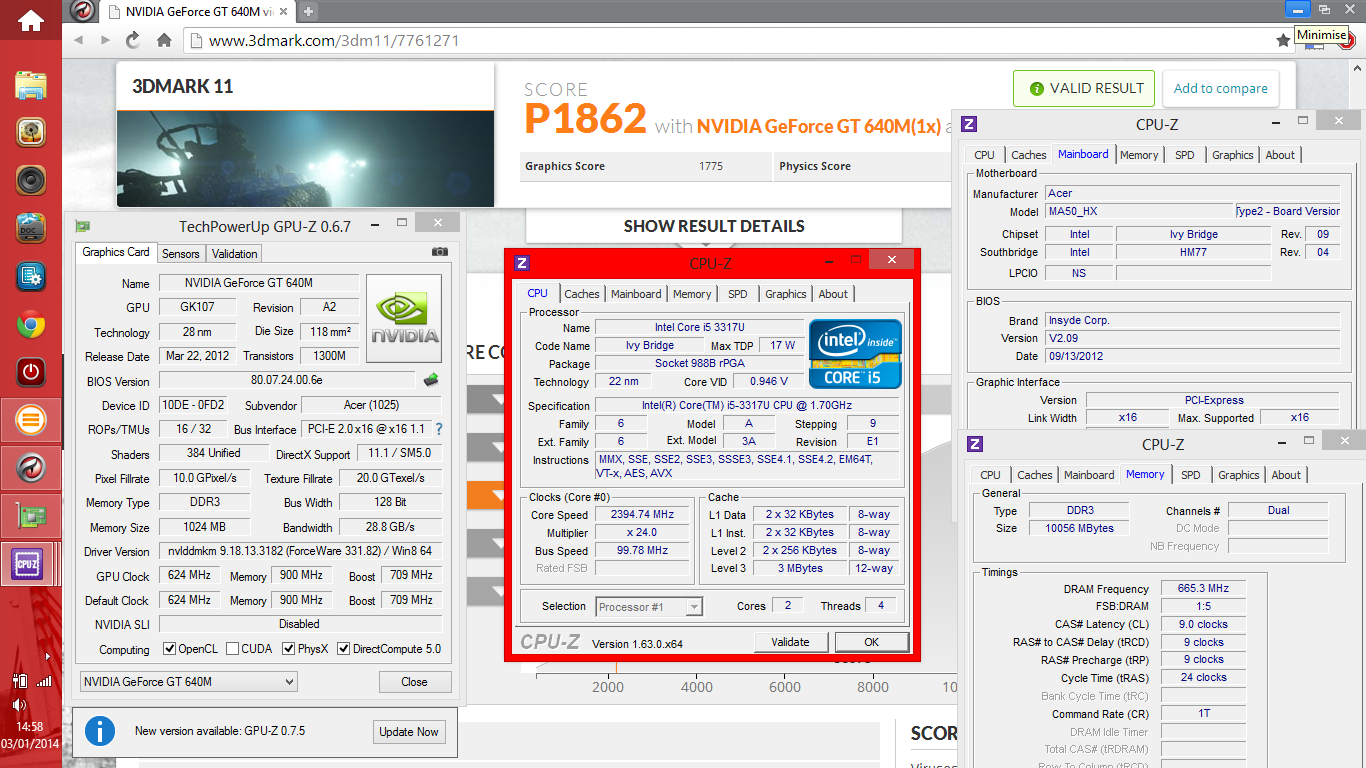Click the GPU-Z screenshot camera icon
This screenshot has height=768, width=1366.
(x=439, y=252)
